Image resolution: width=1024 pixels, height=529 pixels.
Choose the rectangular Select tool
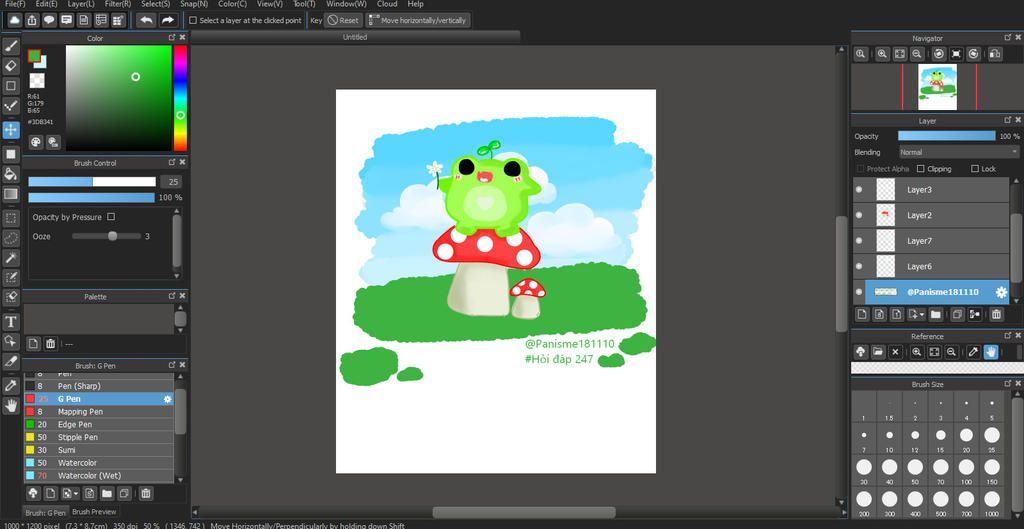click(10, 218)
